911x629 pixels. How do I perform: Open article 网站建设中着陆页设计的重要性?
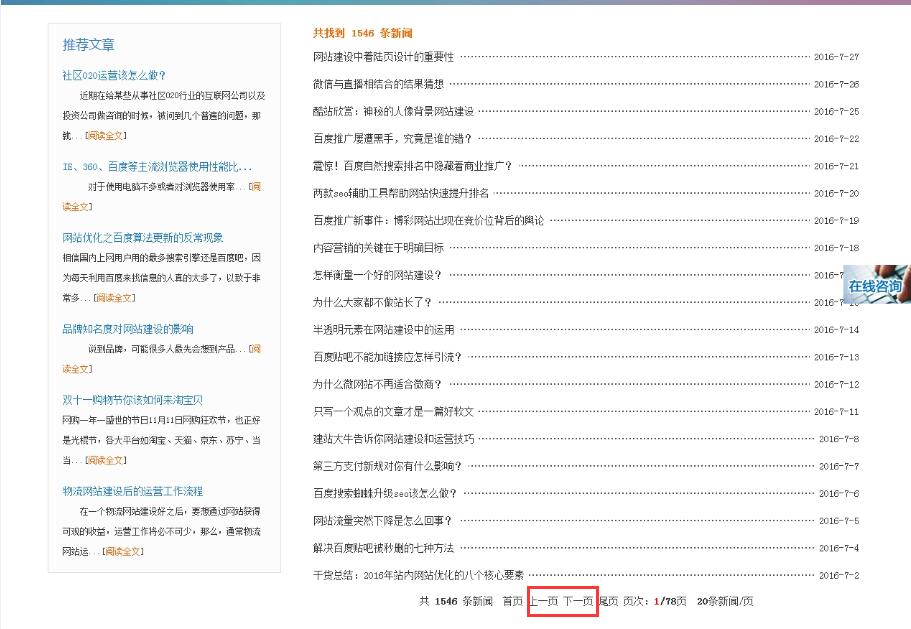pyautogui.click(x=381, y=57)
